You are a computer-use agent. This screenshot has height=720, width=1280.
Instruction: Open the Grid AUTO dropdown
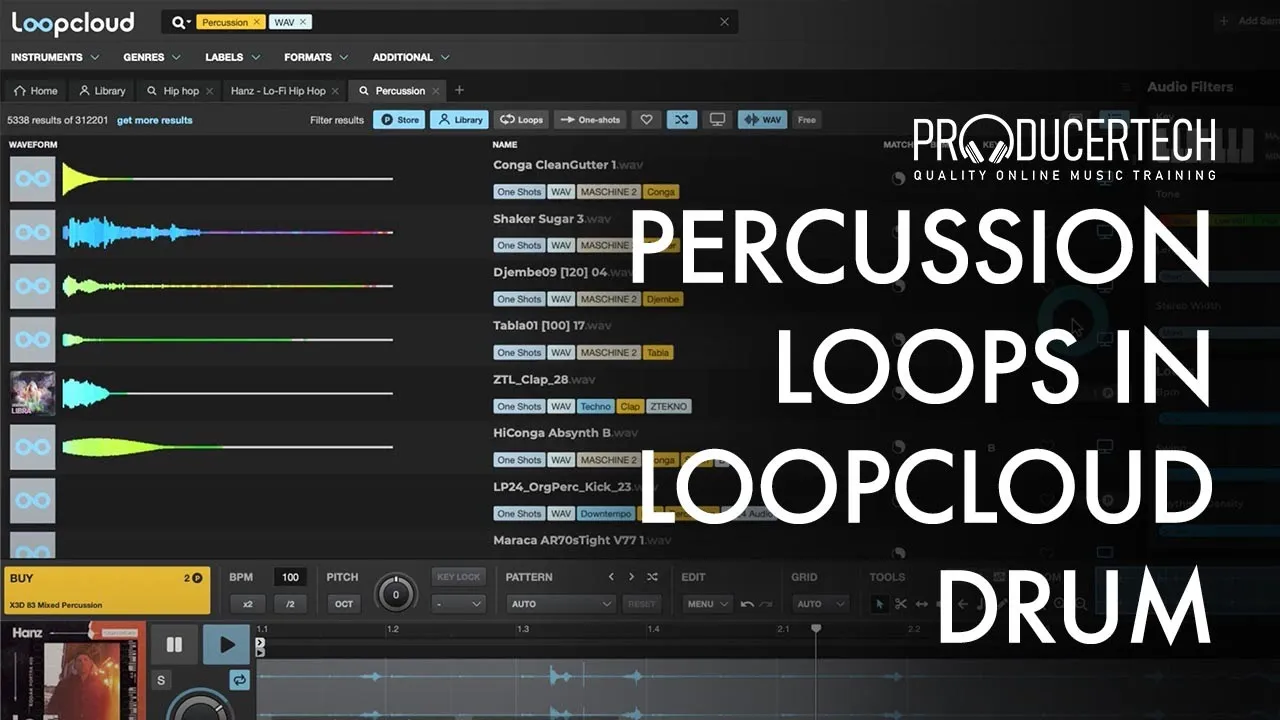click(821, 604)
